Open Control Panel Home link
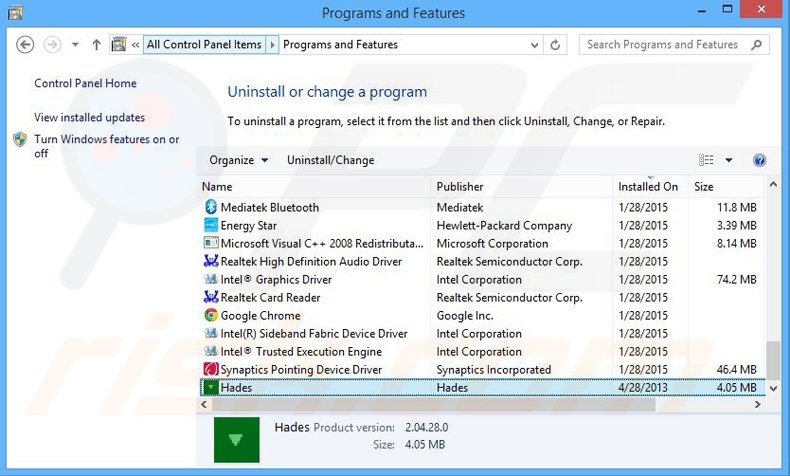This screenshot has width=790, height=476. pyautogui.click(x=85, y=83)
